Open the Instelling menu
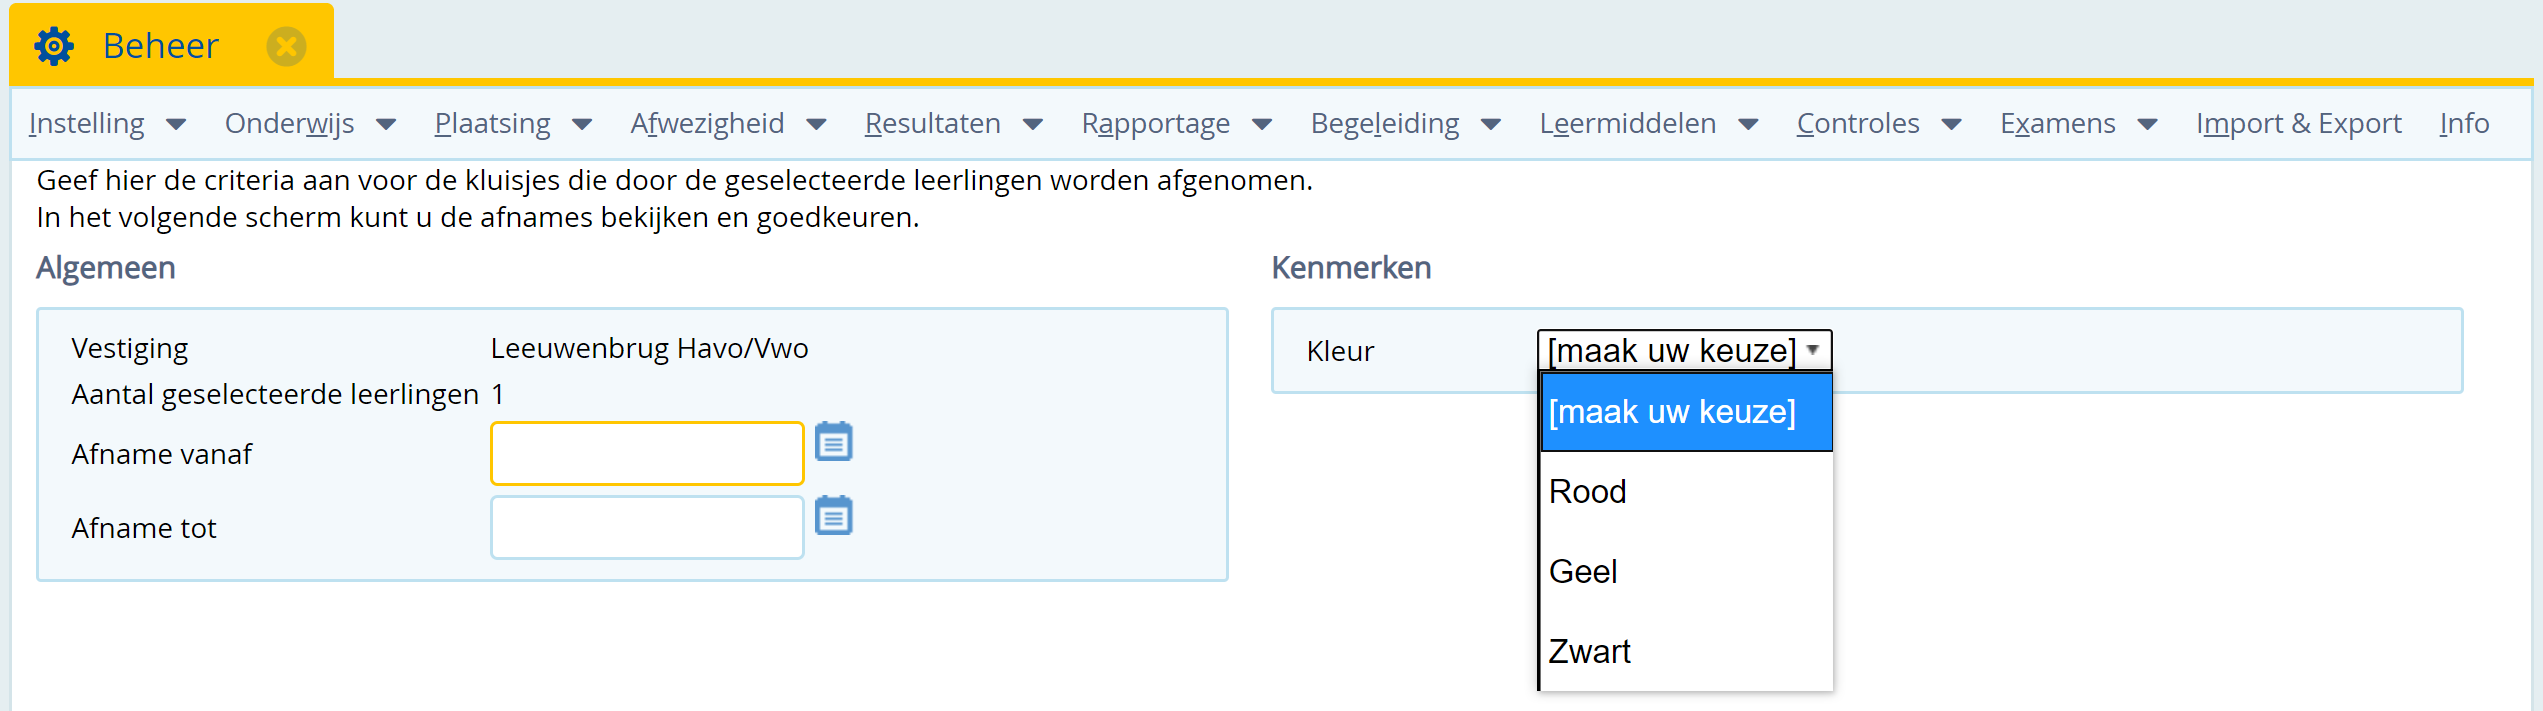The image size is (2543, 711). click(107, 124)
